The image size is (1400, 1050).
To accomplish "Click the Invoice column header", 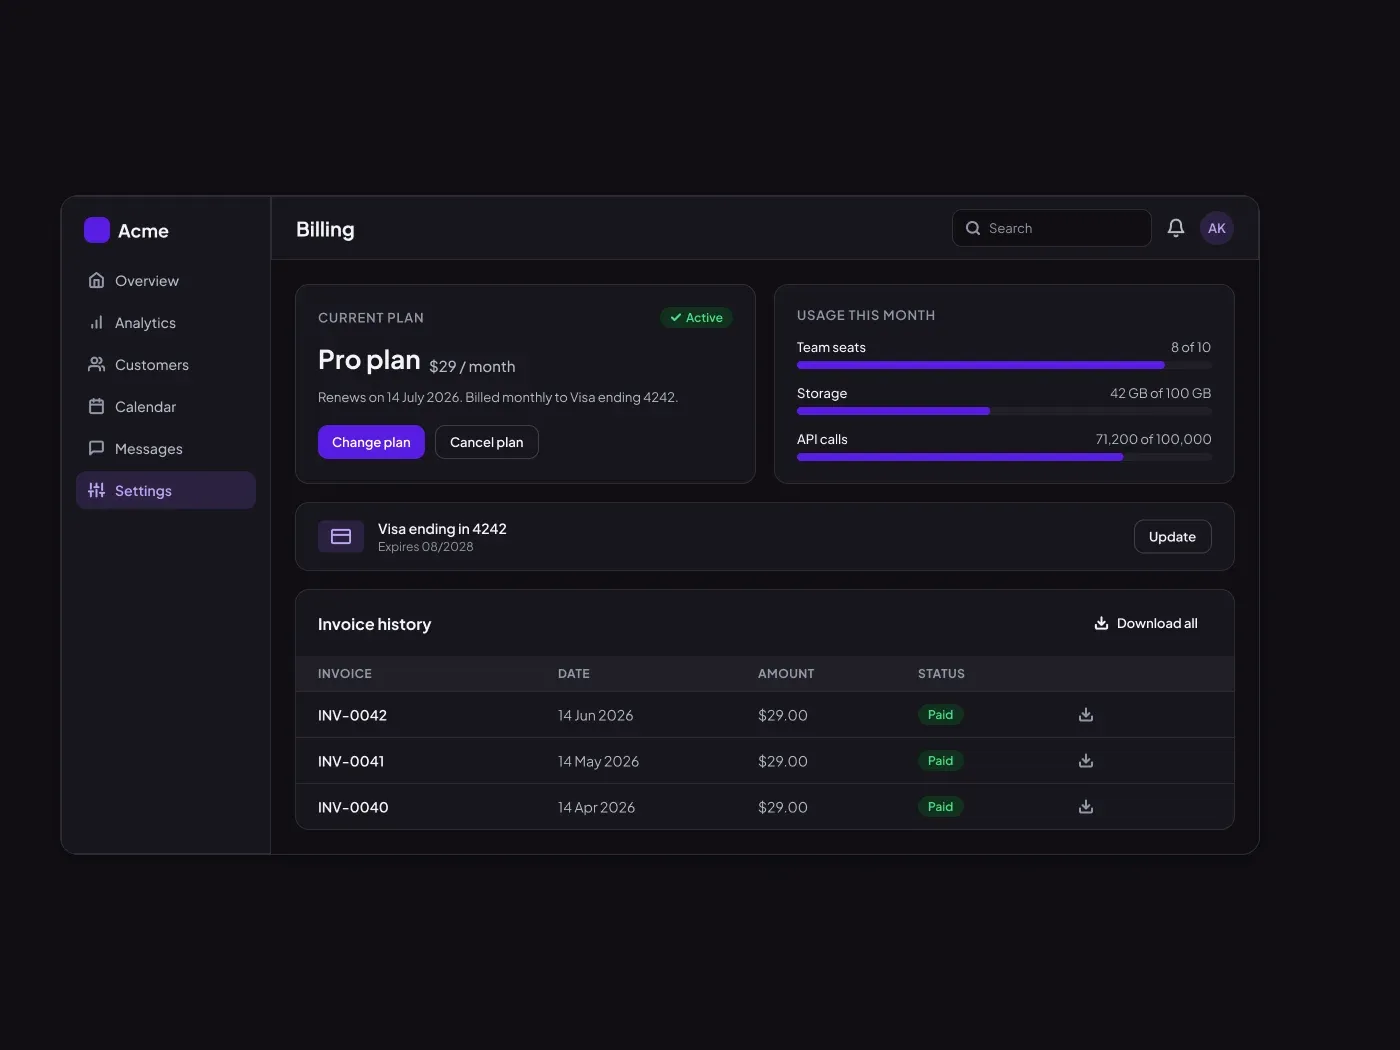I will (345, 674).
